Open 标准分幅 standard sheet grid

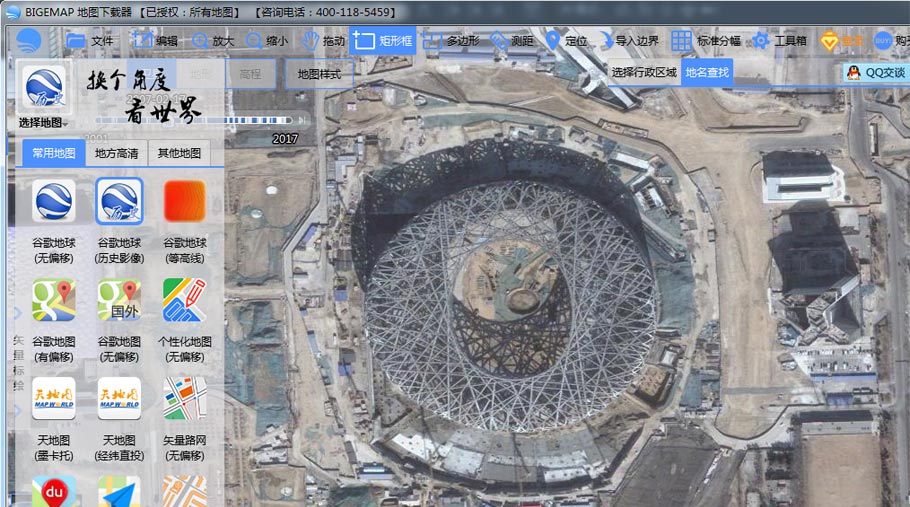(706, 41)
